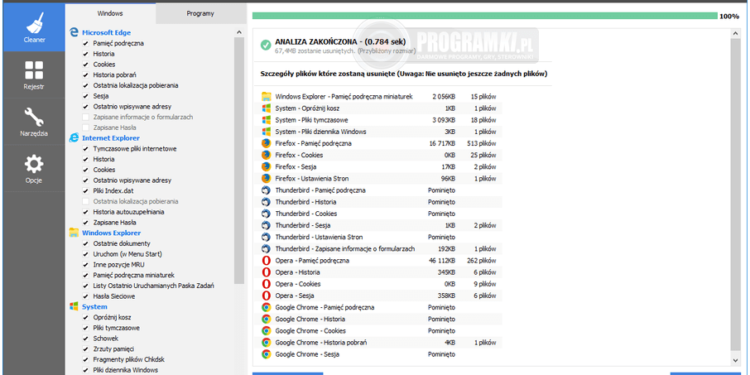Uncheck Historia pobrań under Microsoft Edge
Screen dimensions: 750x375
point(86,75)
